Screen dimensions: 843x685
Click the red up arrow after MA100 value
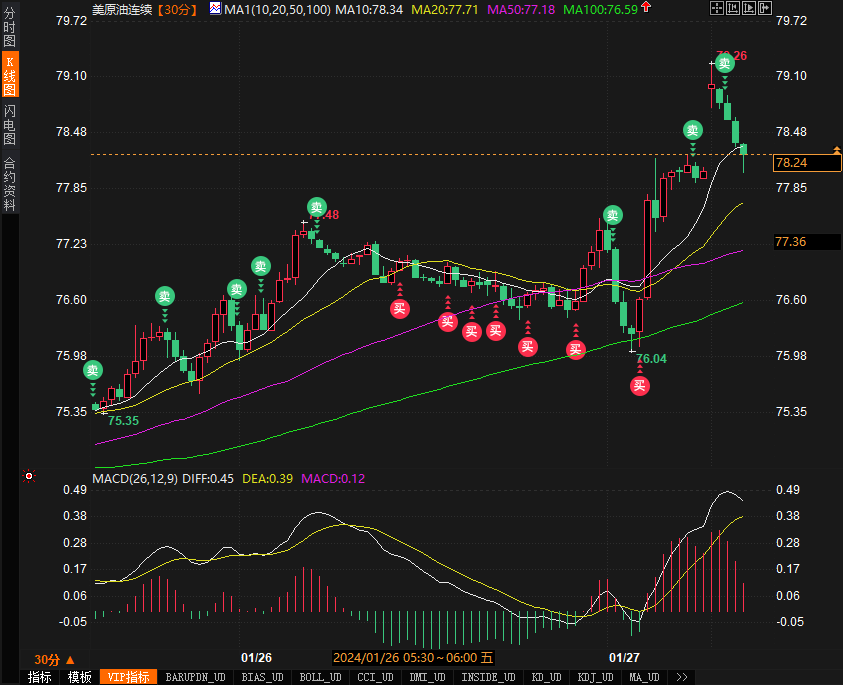click(646, 8)
